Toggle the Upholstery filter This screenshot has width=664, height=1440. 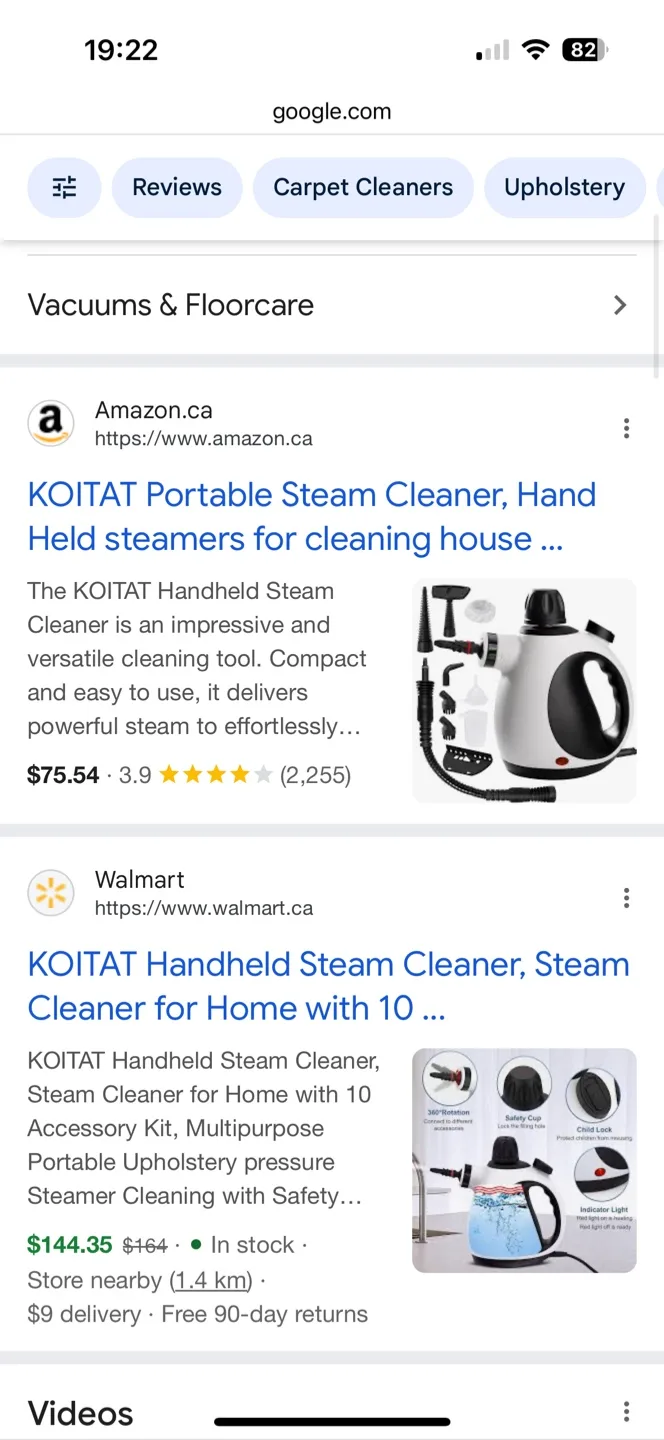[x=564, y=187]
